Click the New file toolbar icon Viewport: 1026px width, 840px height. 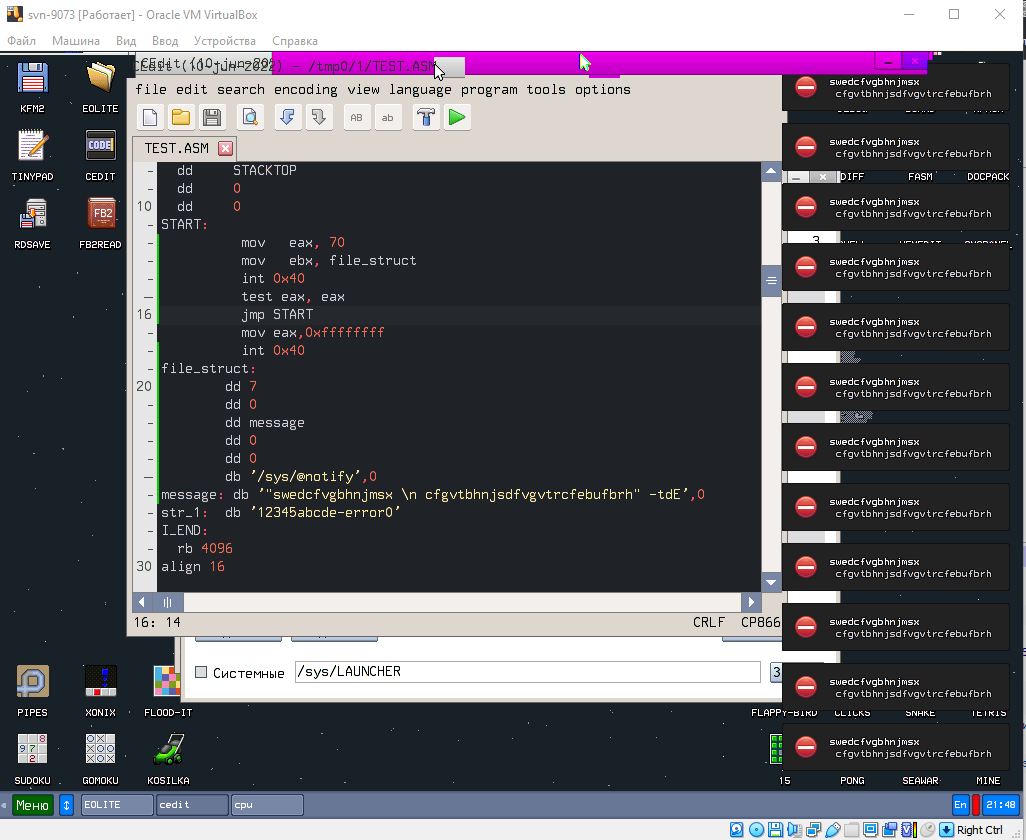pos(150,118)
